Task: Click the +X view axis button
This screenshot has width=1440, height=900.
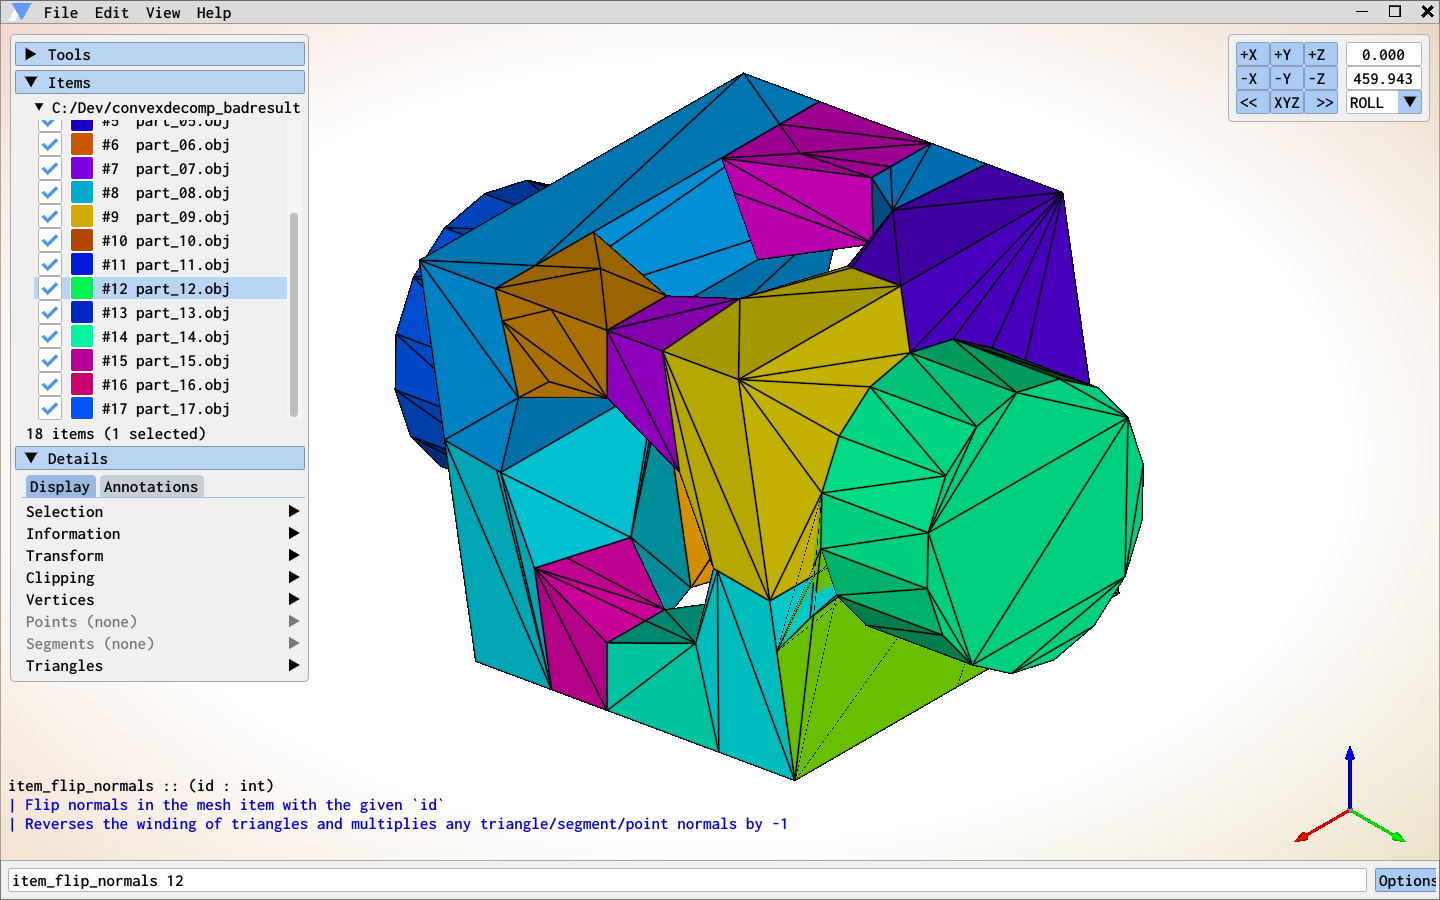Action: coord(1252,55)
